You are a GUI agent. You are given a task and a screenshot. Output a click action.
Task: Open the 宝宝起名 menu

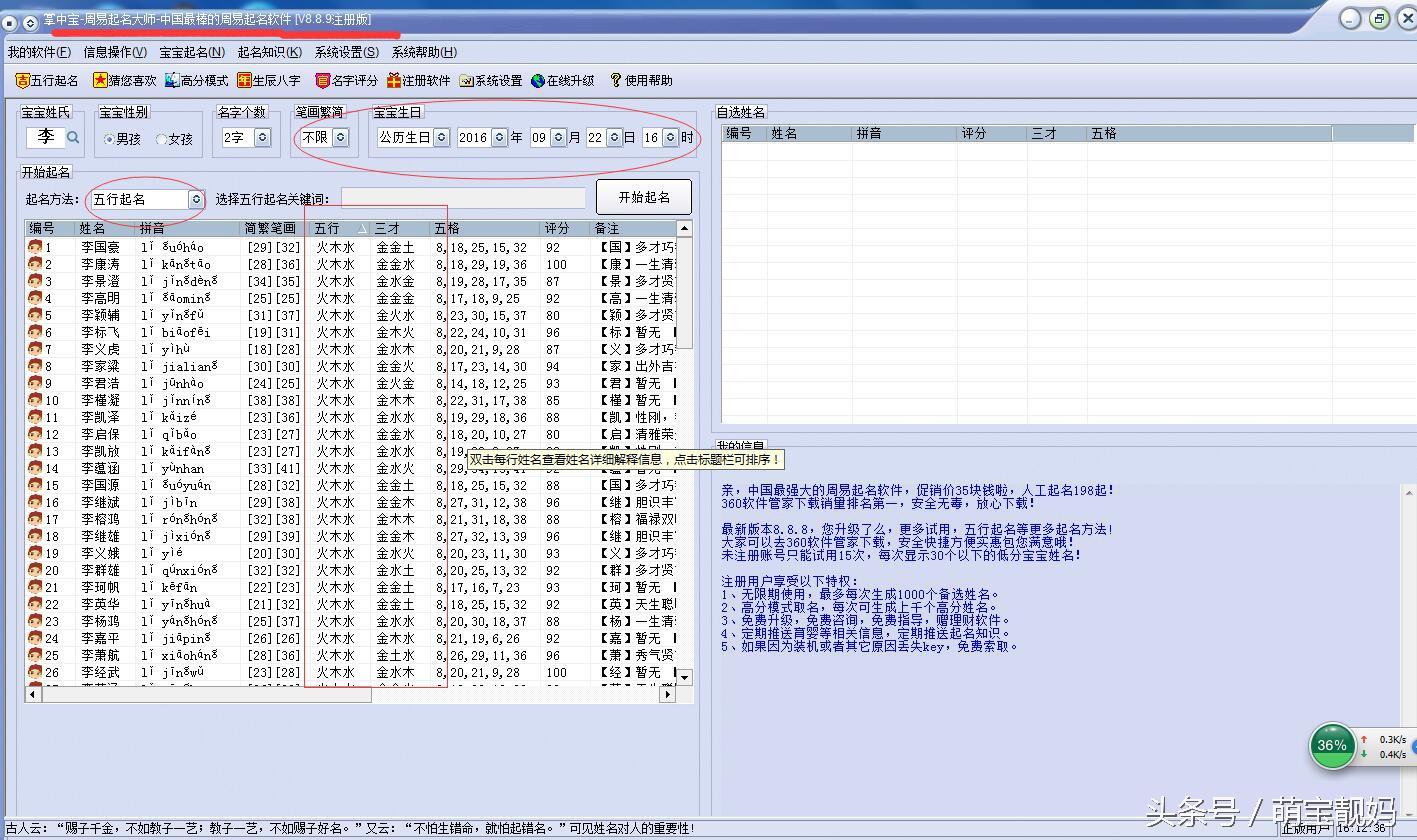191,52
